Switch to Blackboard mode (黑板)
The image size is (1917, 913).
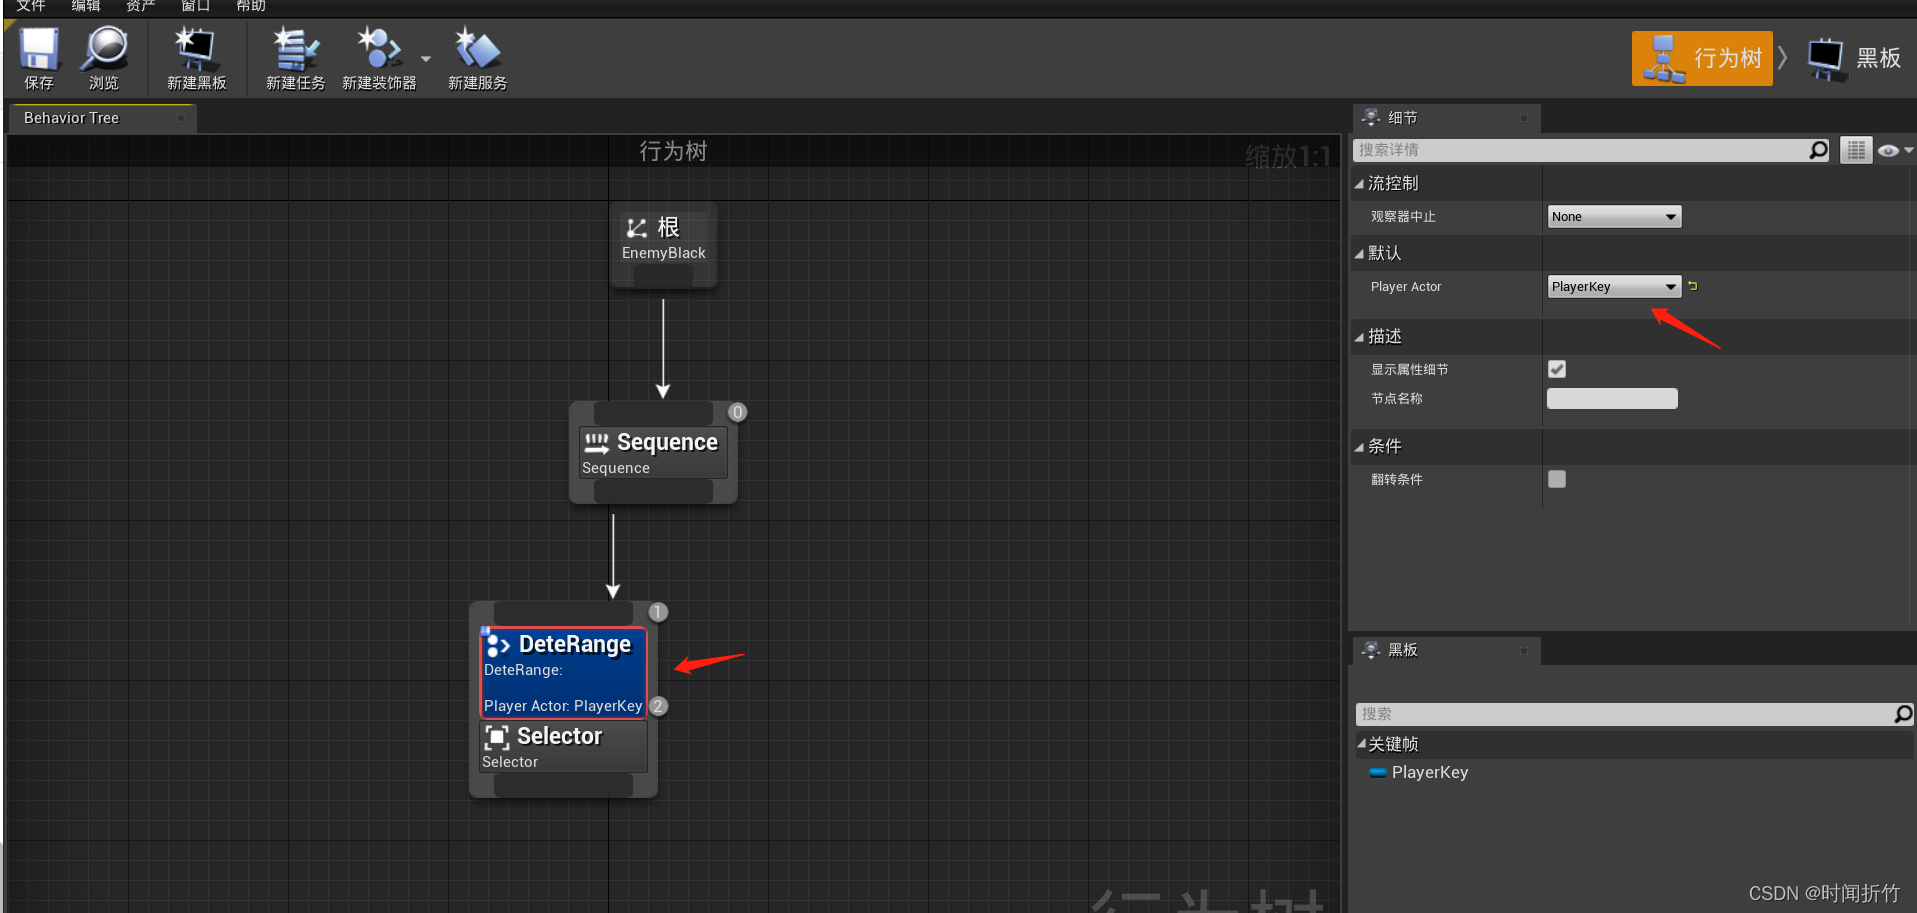tap(1854, 58)
